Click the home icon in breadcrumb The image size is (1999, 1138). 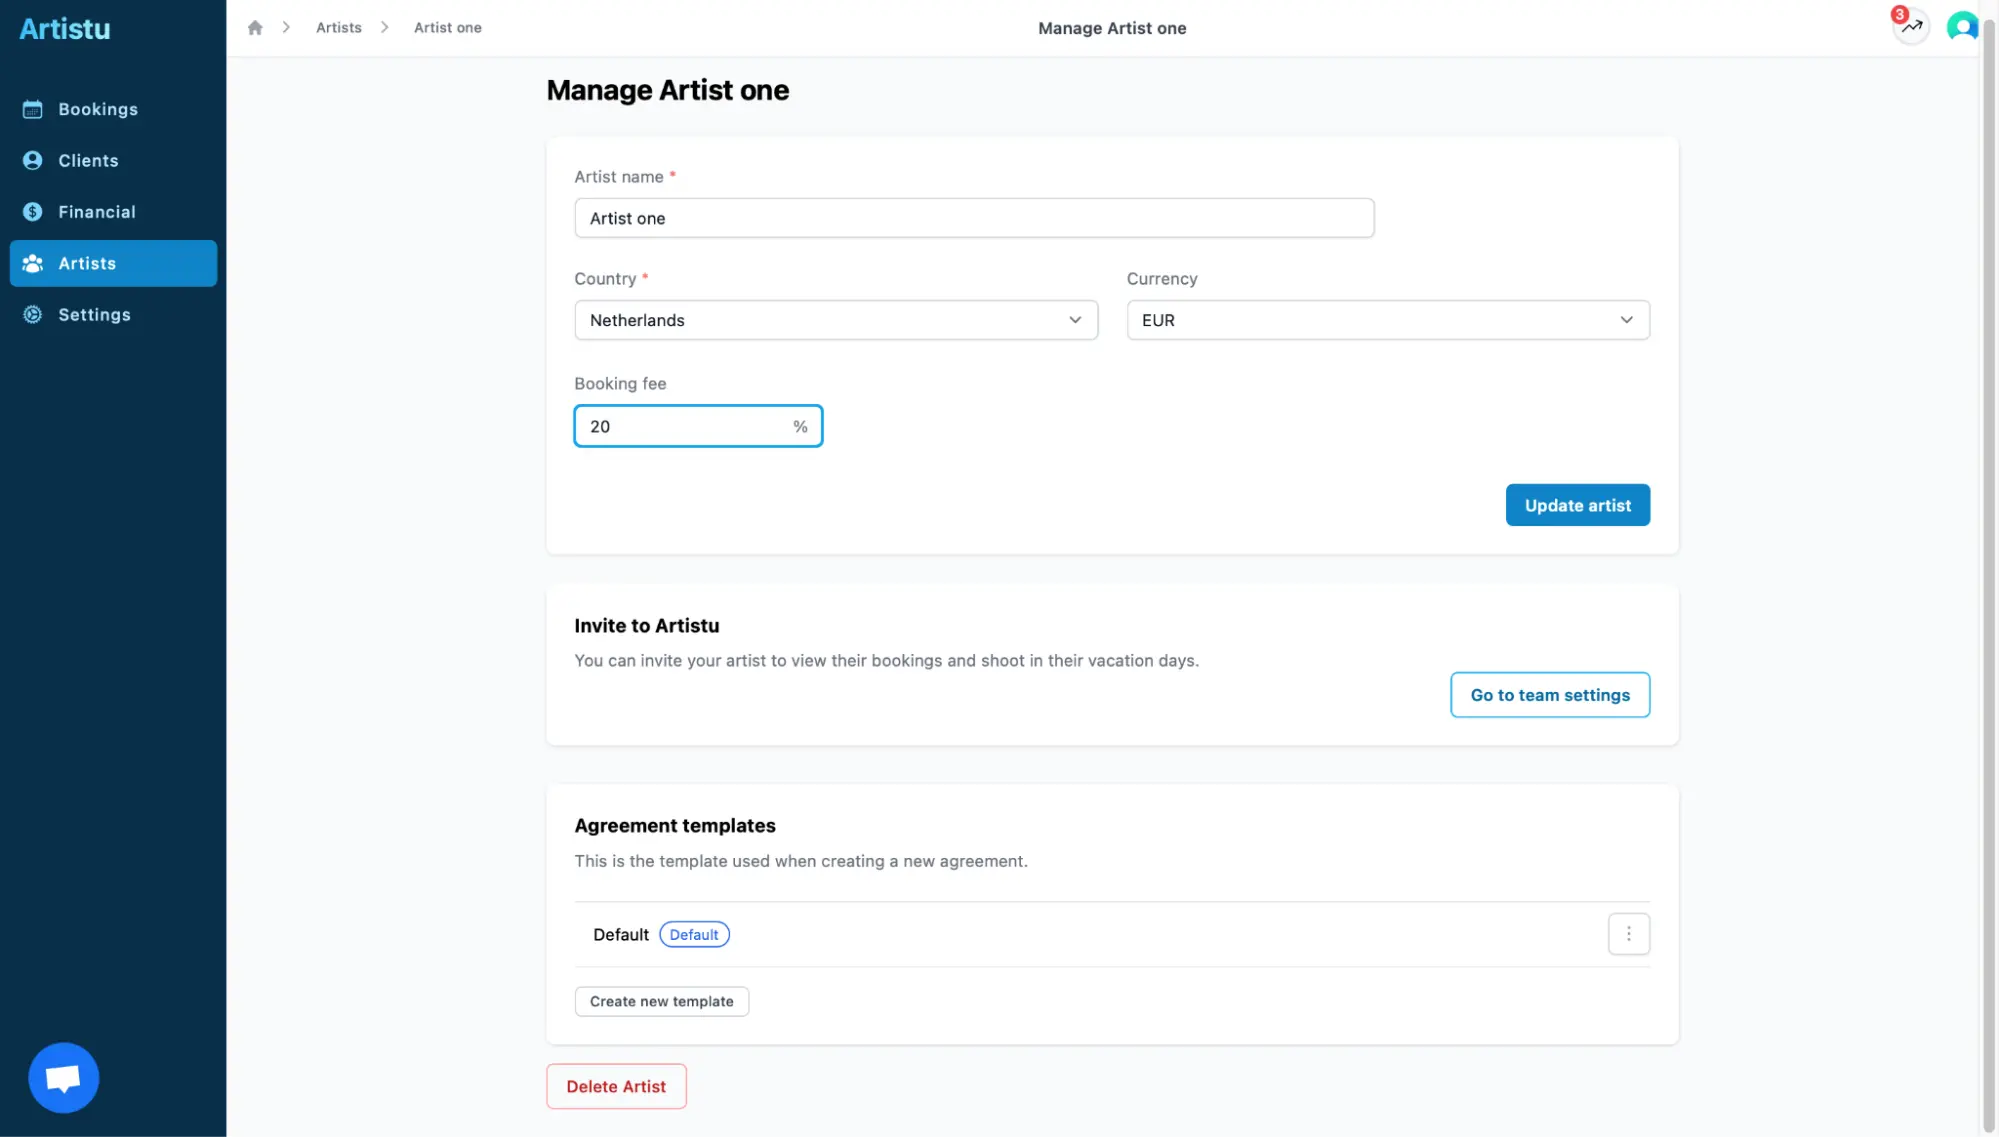pyautogui.click(x=255, y=28)
